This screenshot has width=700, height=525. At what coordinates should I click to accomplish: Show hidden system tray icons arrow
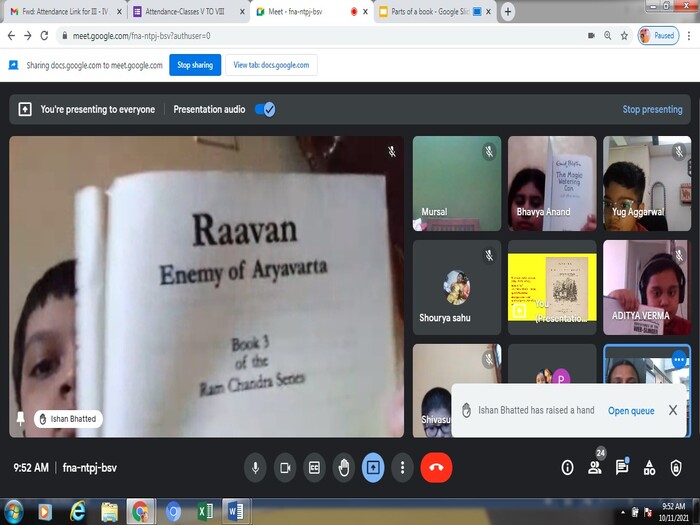point(623,512)
